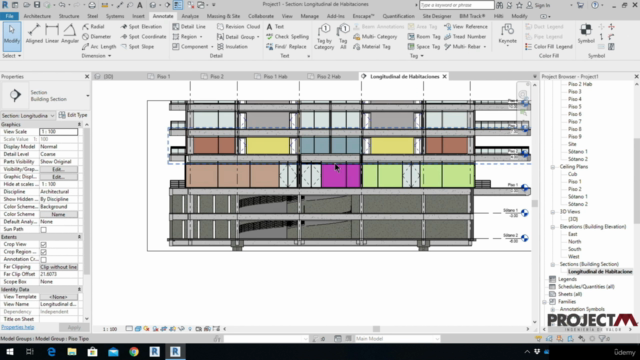Open the Keynote tool
640x360 pixels.
click(507, 34)
